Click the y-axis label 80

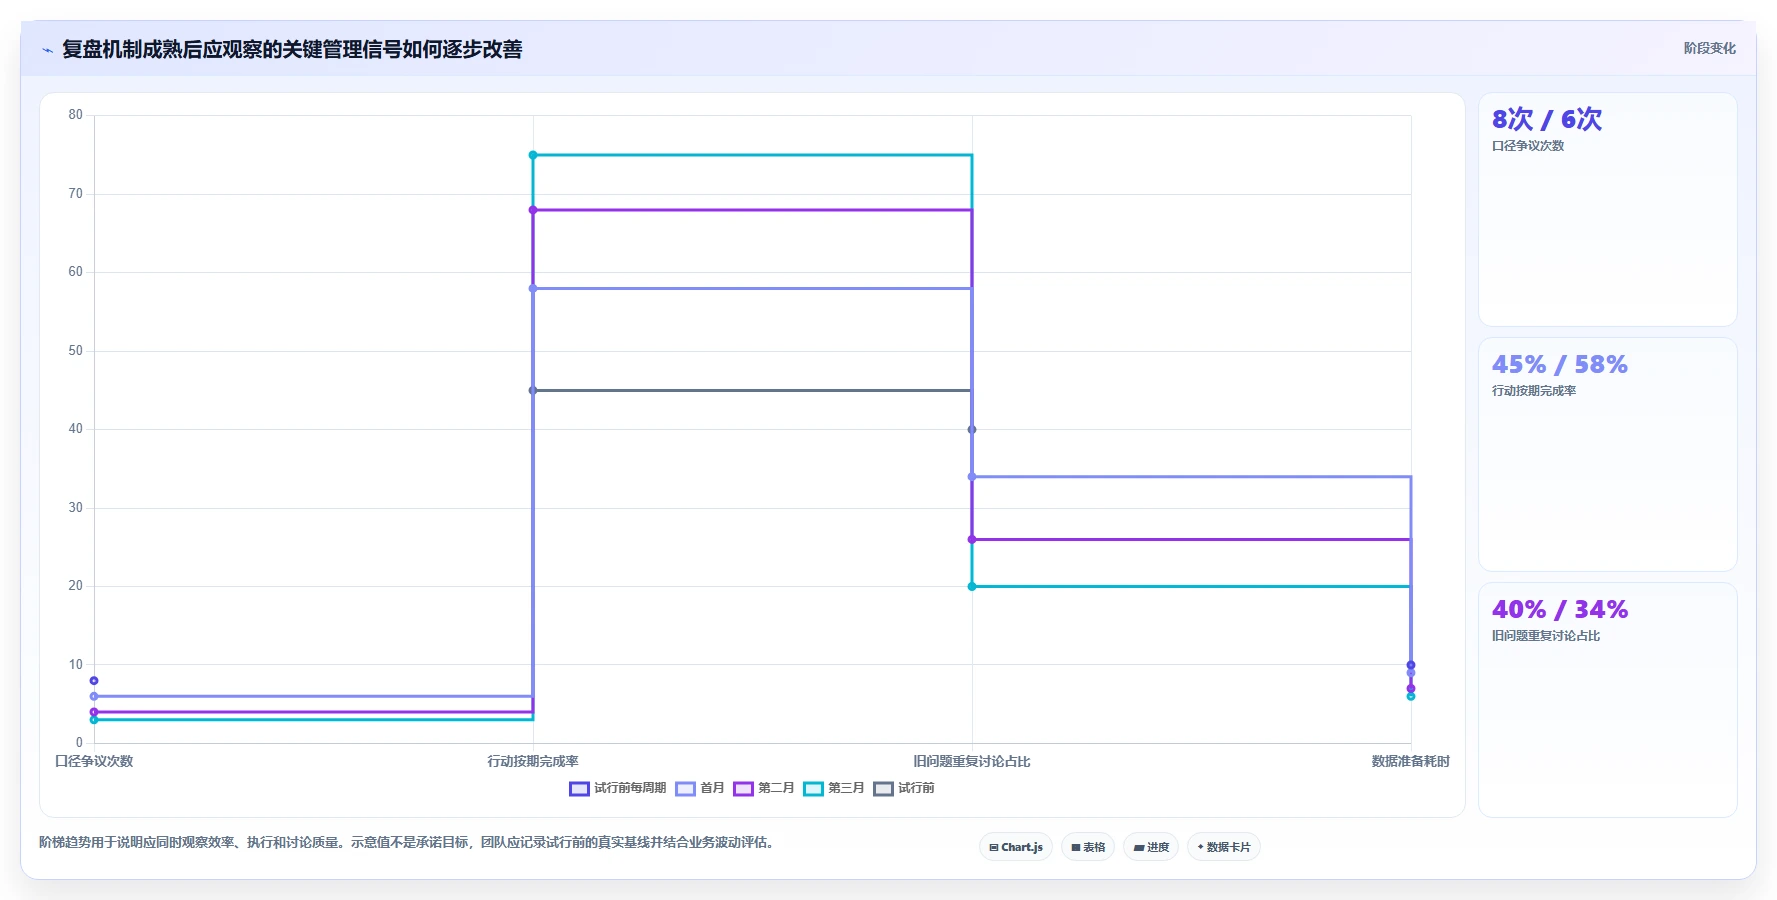coord(76,115)
